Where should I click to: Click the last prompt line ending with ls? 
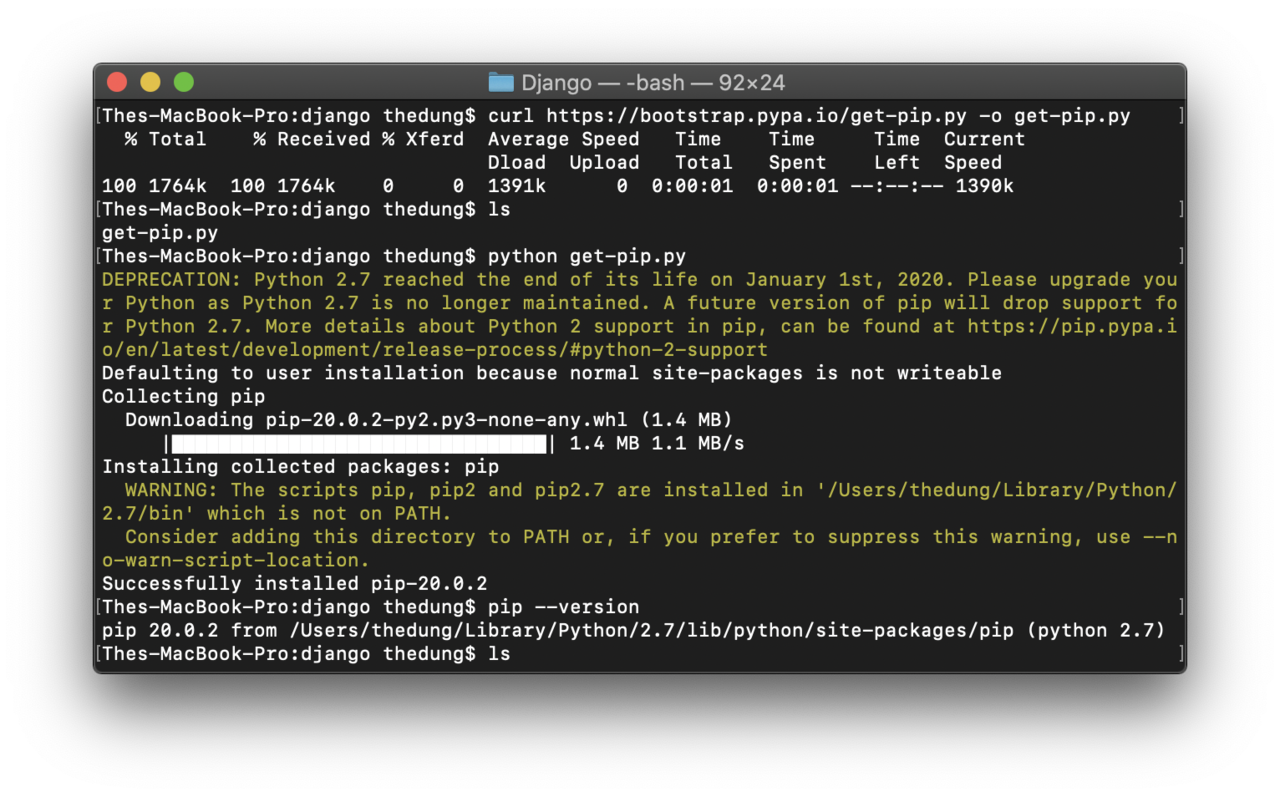306,654
